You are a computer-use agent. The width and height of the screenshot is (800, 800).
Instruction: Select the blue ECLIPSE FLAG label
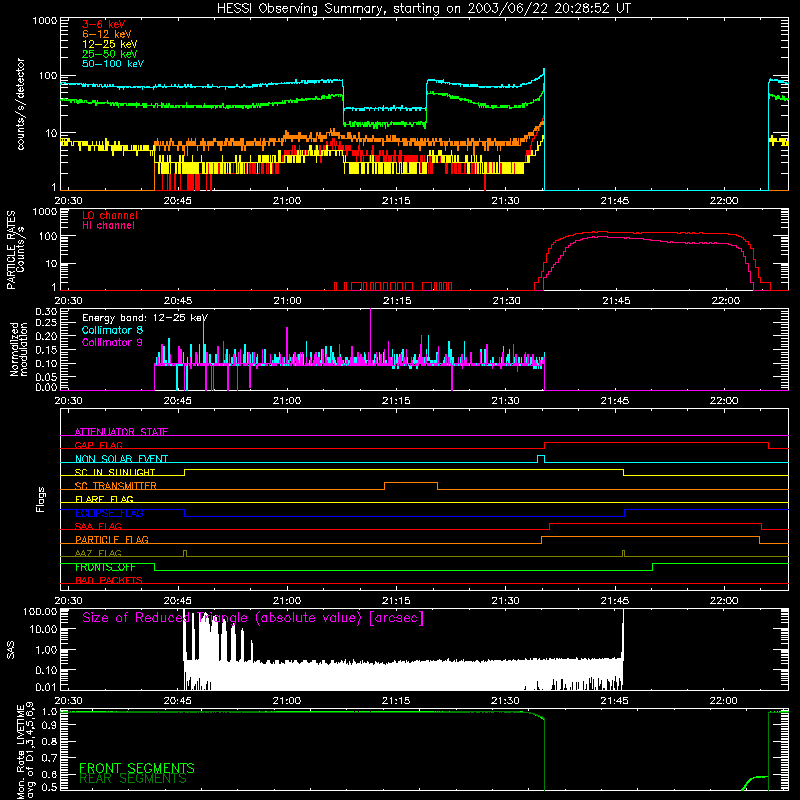coord(109,513)
